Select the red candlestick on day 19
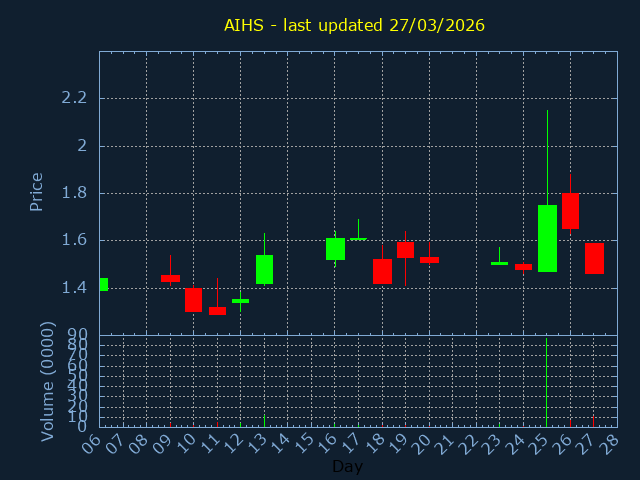This screenshot has height=480, width=640. [405, 249]
